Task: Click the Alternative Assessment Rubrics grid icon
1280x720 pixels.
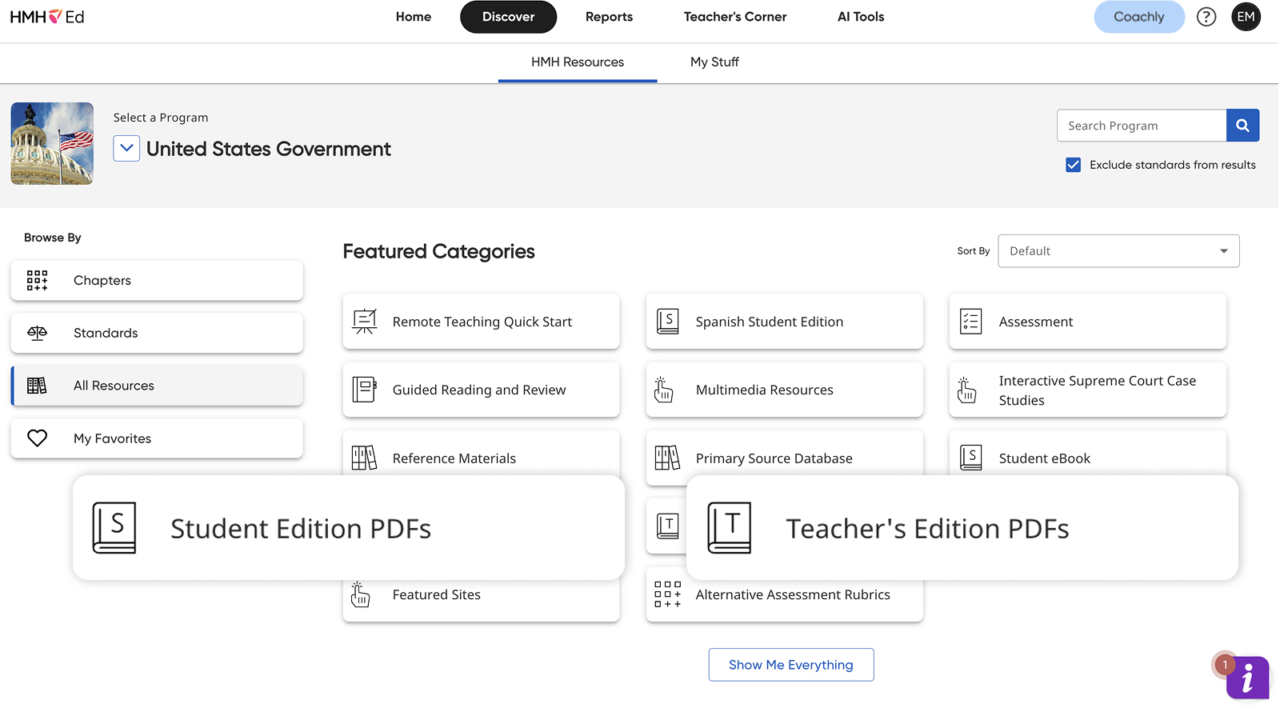Action: pyautogui.click(x=668, y=594)
